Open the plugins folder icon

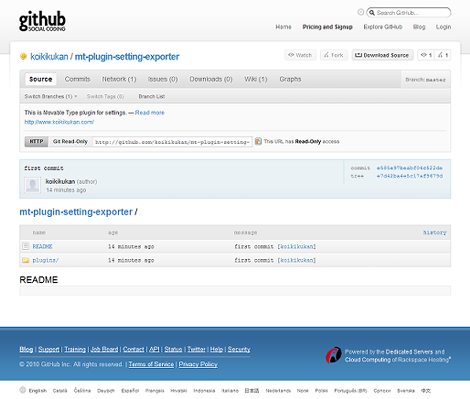pyautogui.click(x=26, y=260)
